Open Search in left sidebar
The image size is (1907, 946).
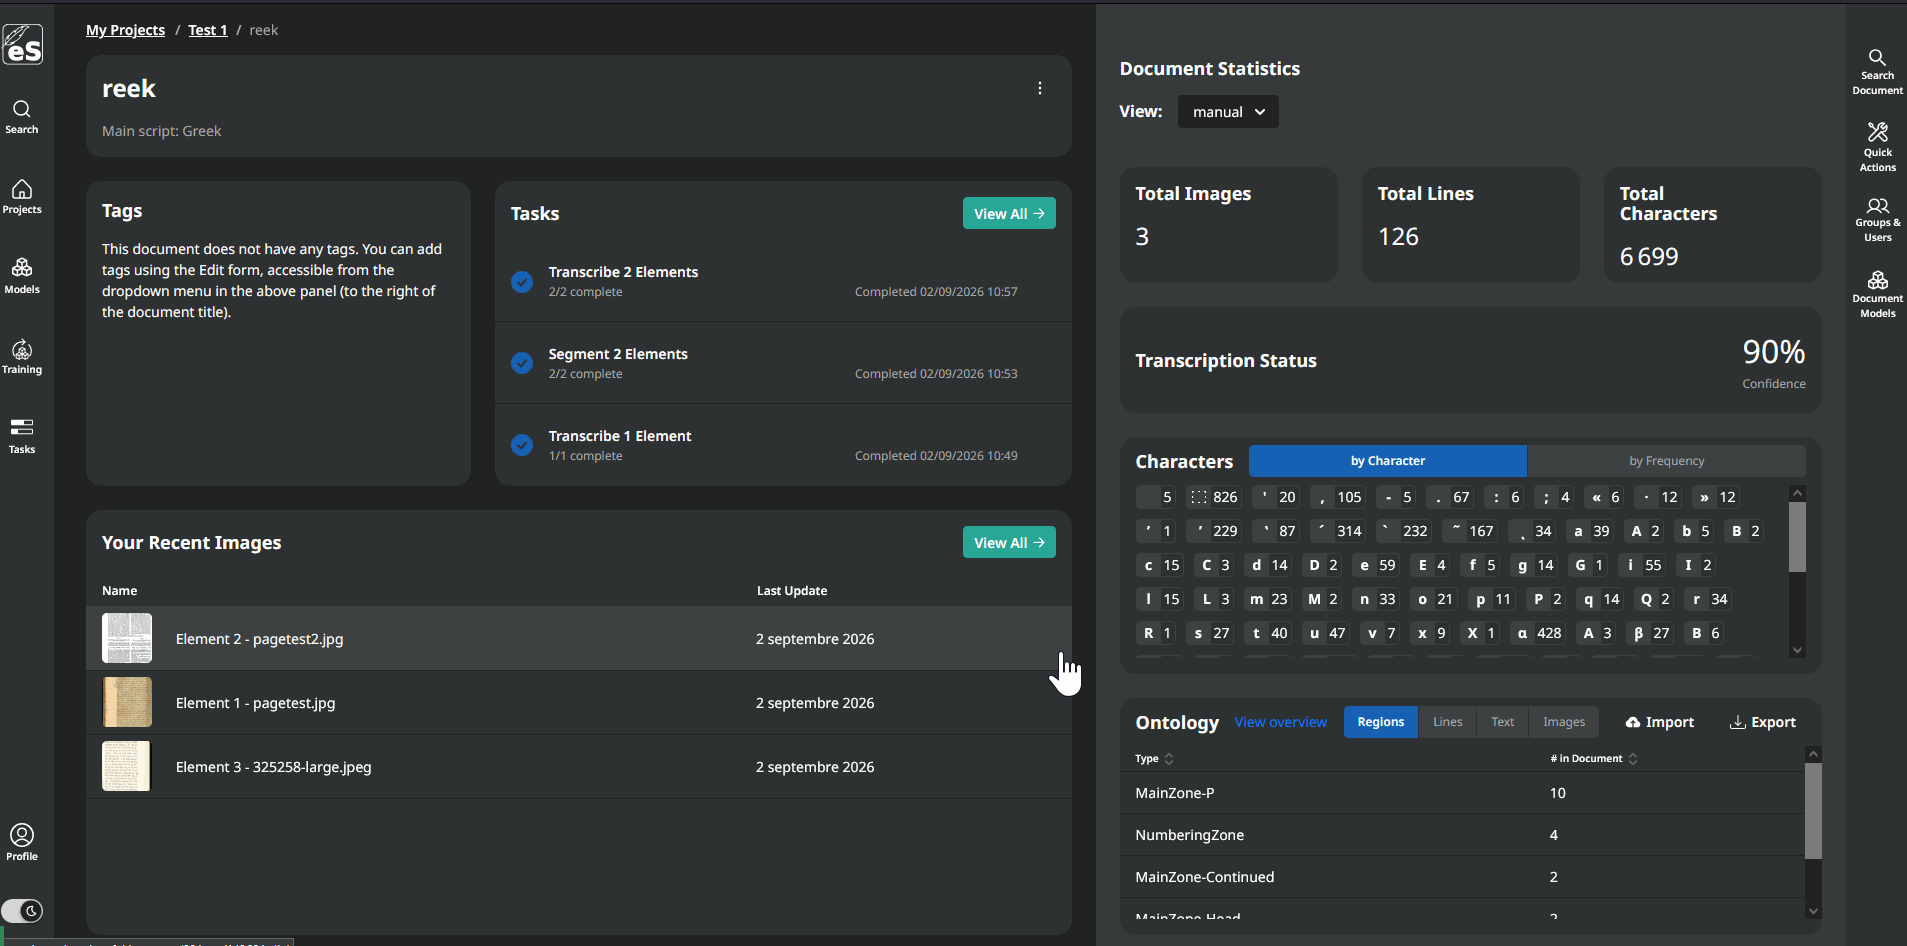pyautogui.click(x=22, y=117)
